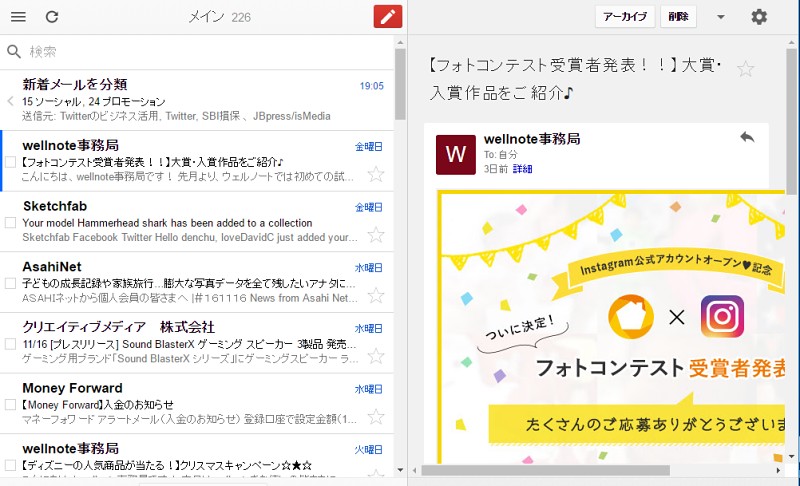Click the wellnote sender avatar W
This screenshot has width=800, height=486.
pyautogui.click(x=456, y=155)
